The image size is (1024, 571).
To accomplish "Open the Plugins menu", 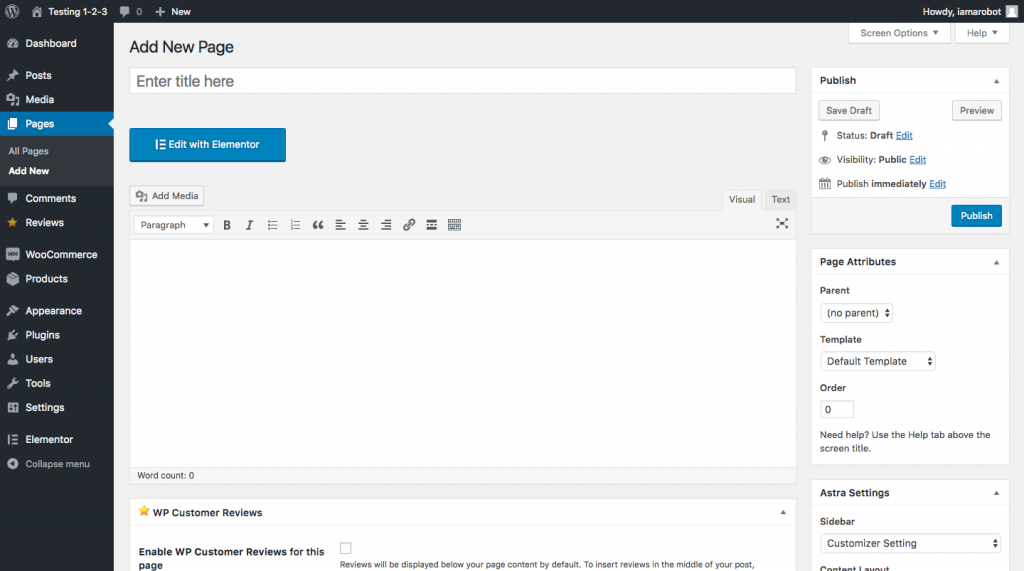I will click(x=57, y=334).
